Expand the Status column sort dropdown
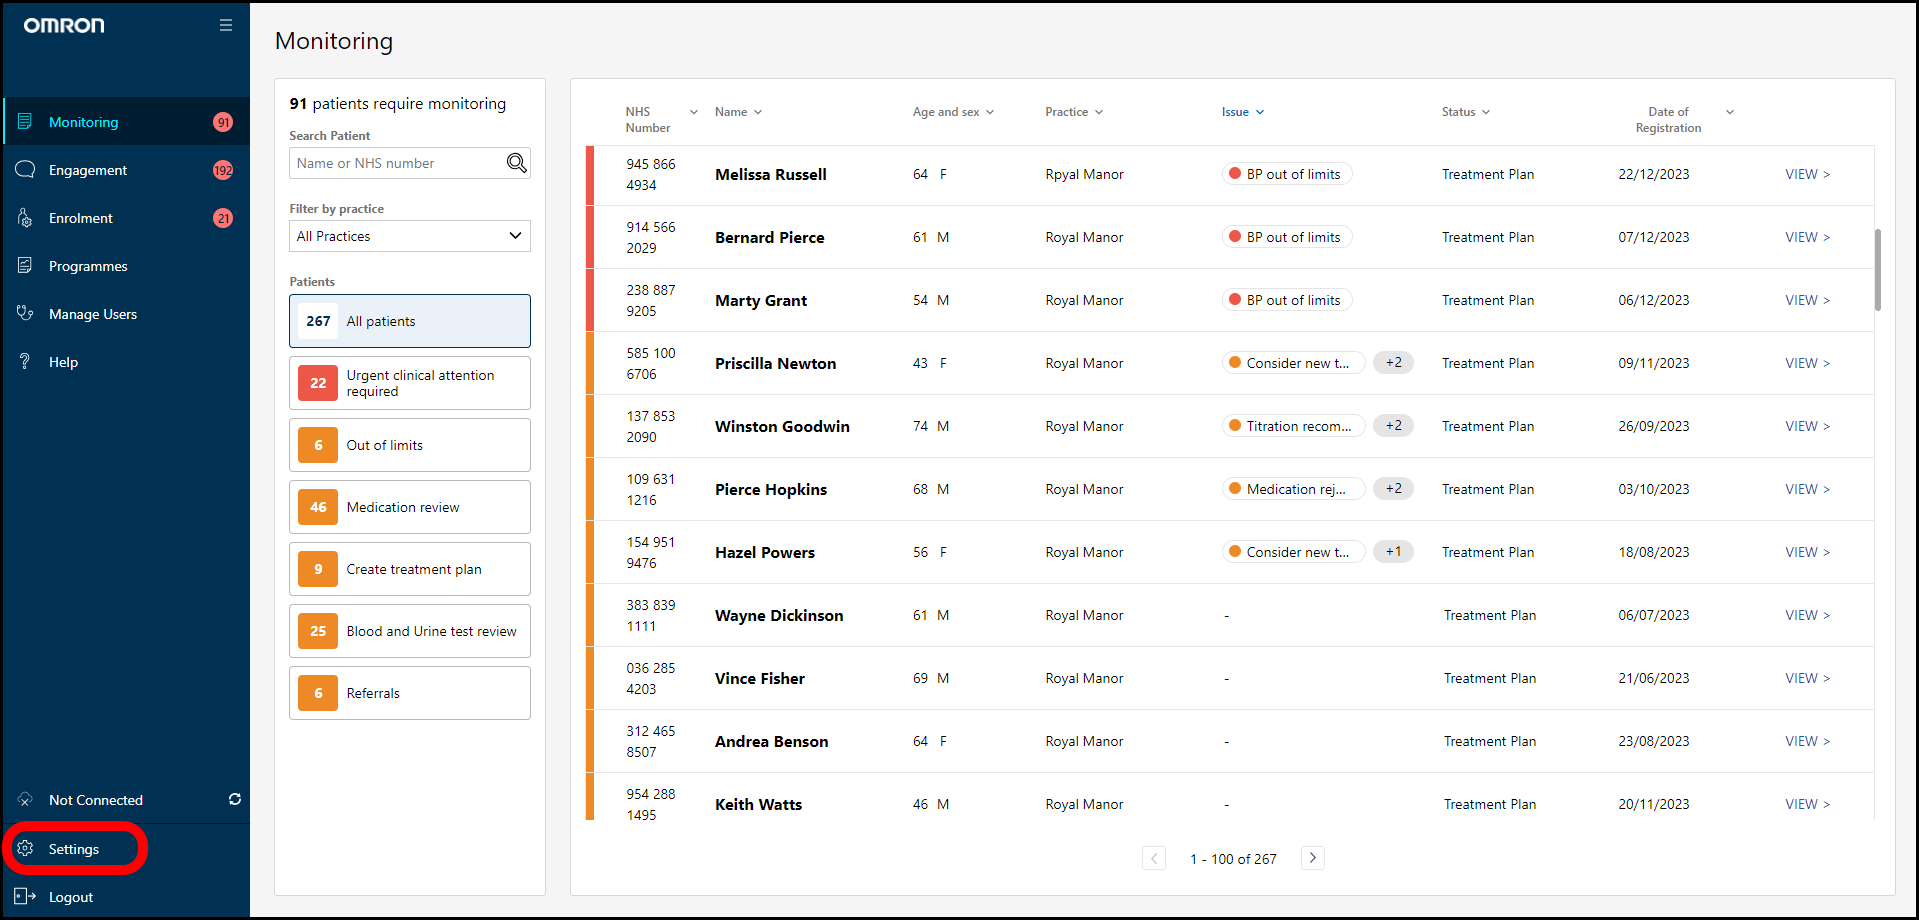This screenshot has height=920, width=1919. (1486, 112)
